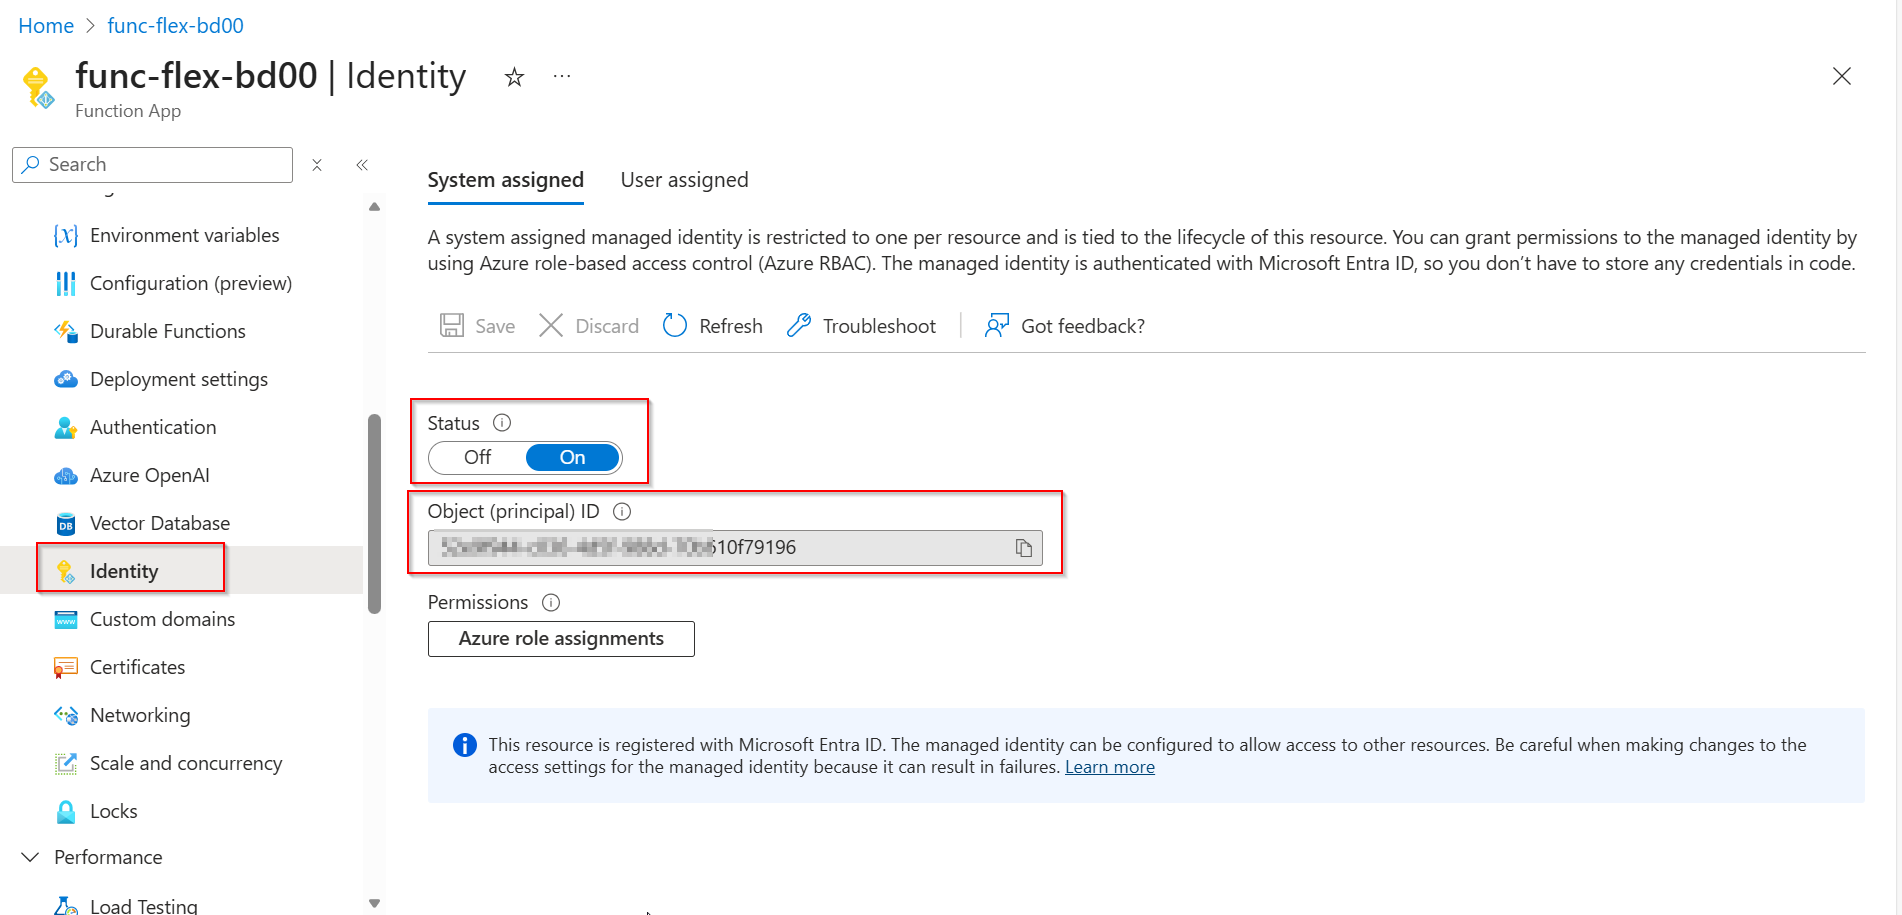The width and height of the screenshot is (1902, 915).
Task: Open the Vector Database page
Action: tap(160, 523)
